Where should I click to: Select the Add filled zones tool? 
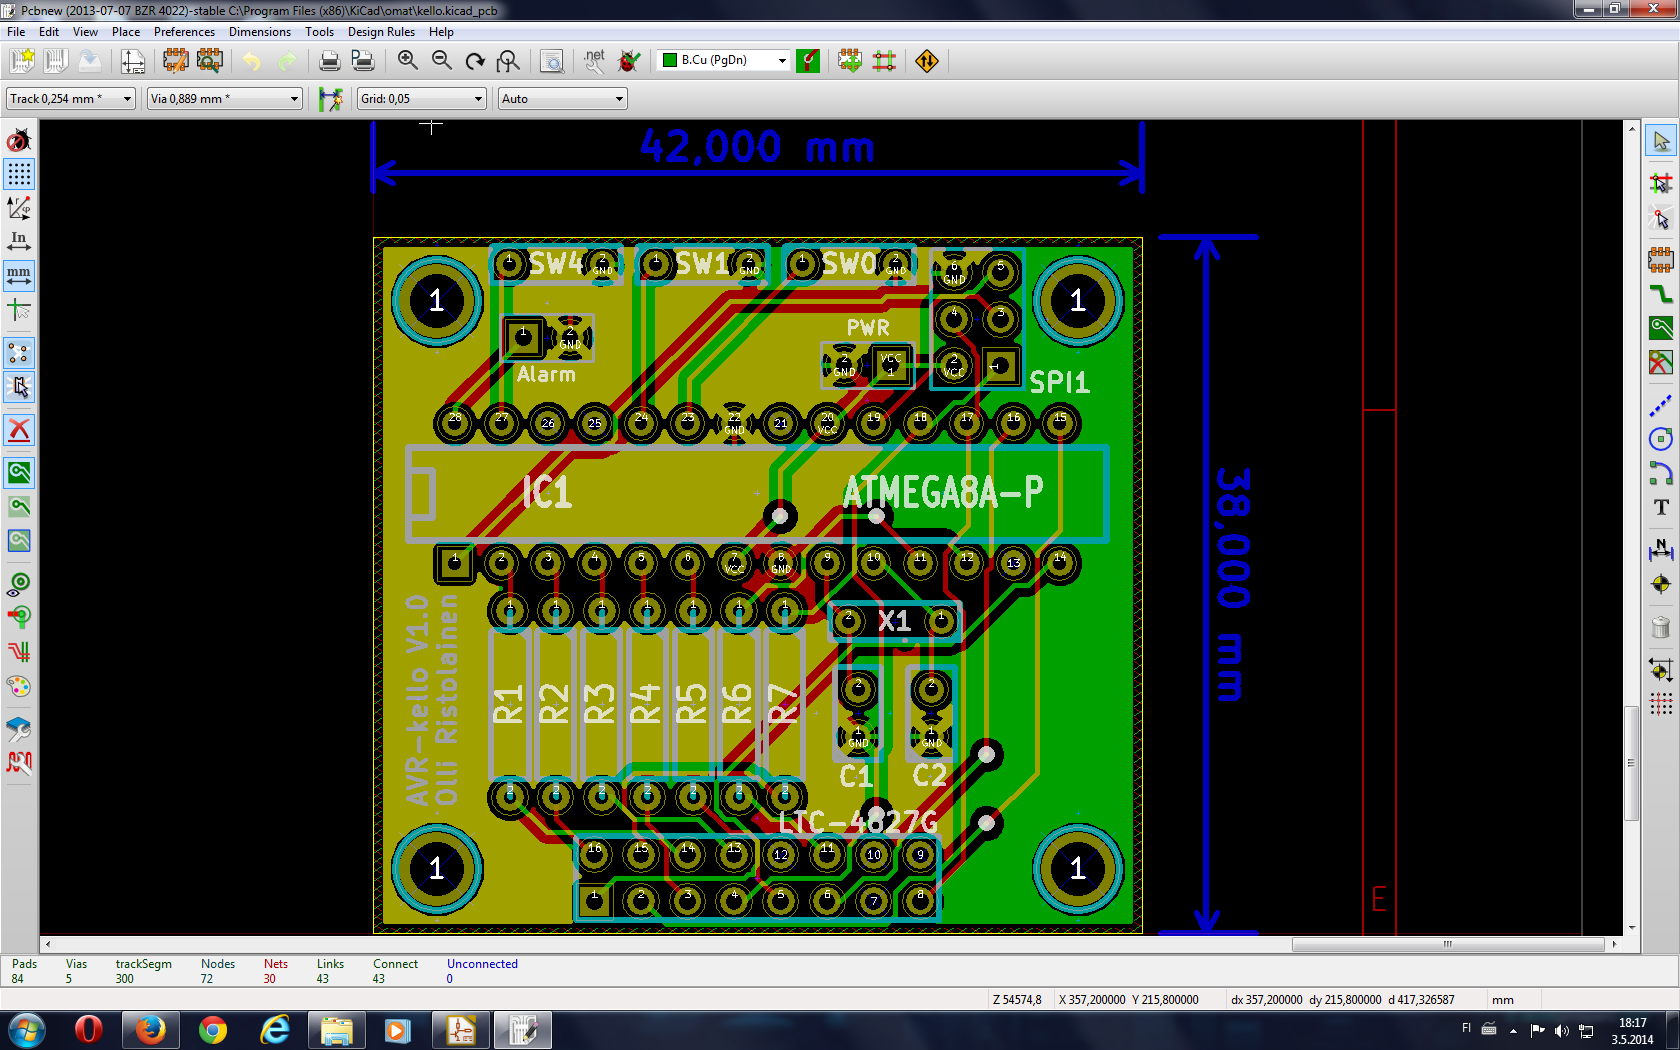[x=1661, y=328]
